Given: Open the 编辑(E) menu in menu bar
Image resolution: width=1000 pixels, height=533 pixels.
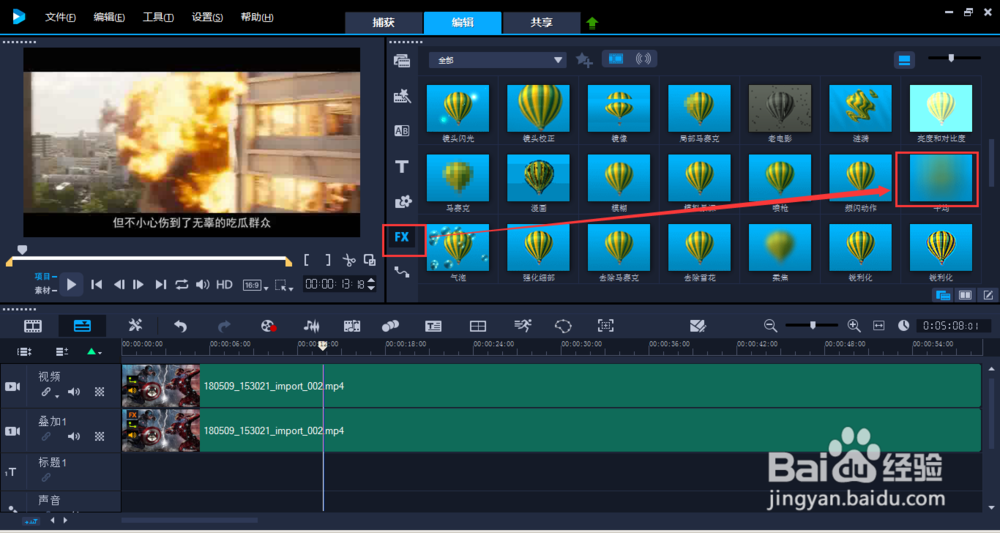Looking at the screenshot, I should pos(109,17).
